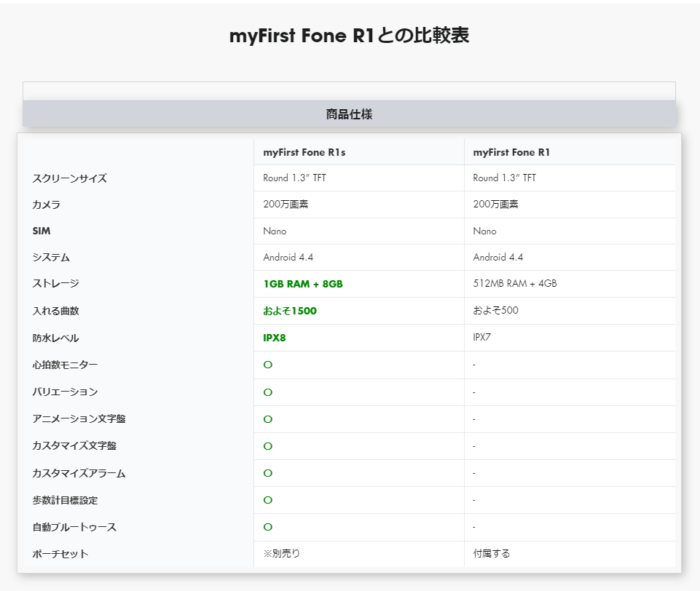Viewport: 700px width, 591px height.
Task: Click the スクリーンサイズ row label
Action: pyautogui.click(x=70, y=179)
